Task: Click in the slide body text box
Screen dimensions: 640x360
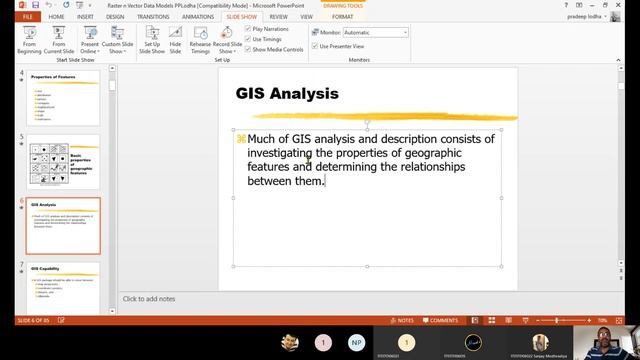Action: click(367, 198)
